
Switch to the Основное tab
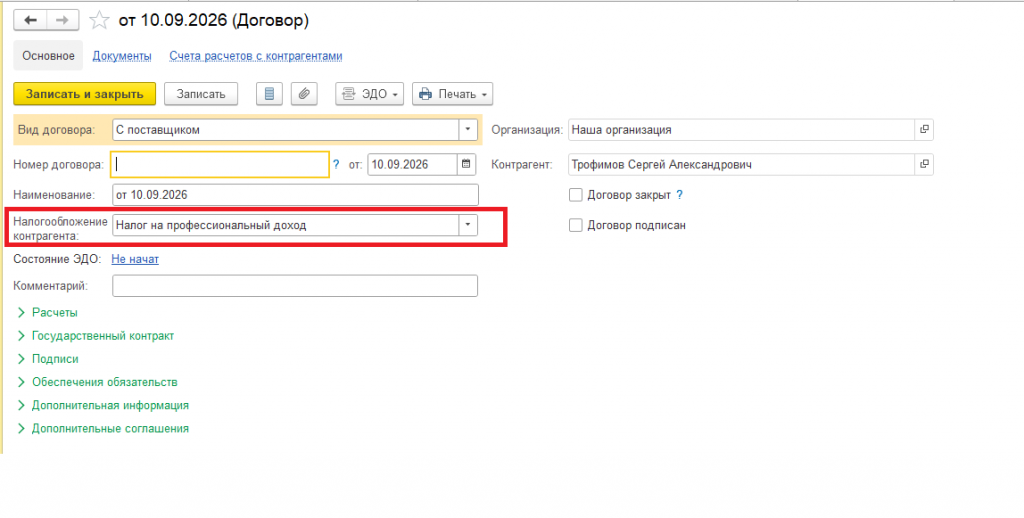48,56
